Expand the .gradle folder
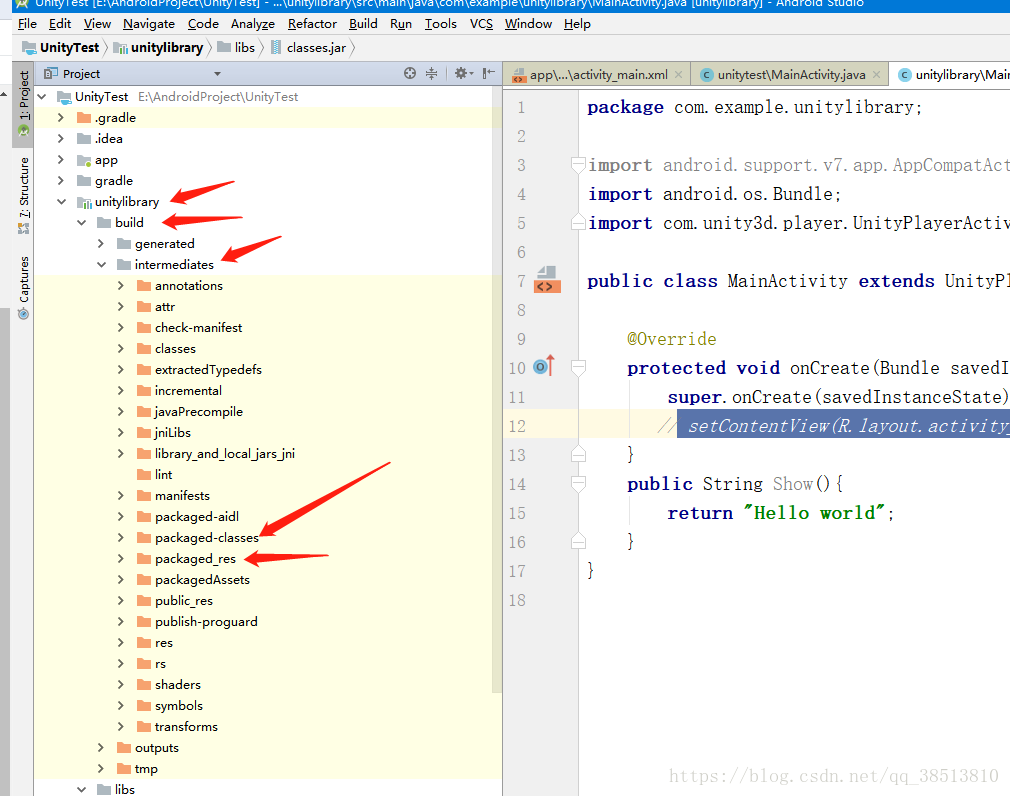 pos(61,117)
